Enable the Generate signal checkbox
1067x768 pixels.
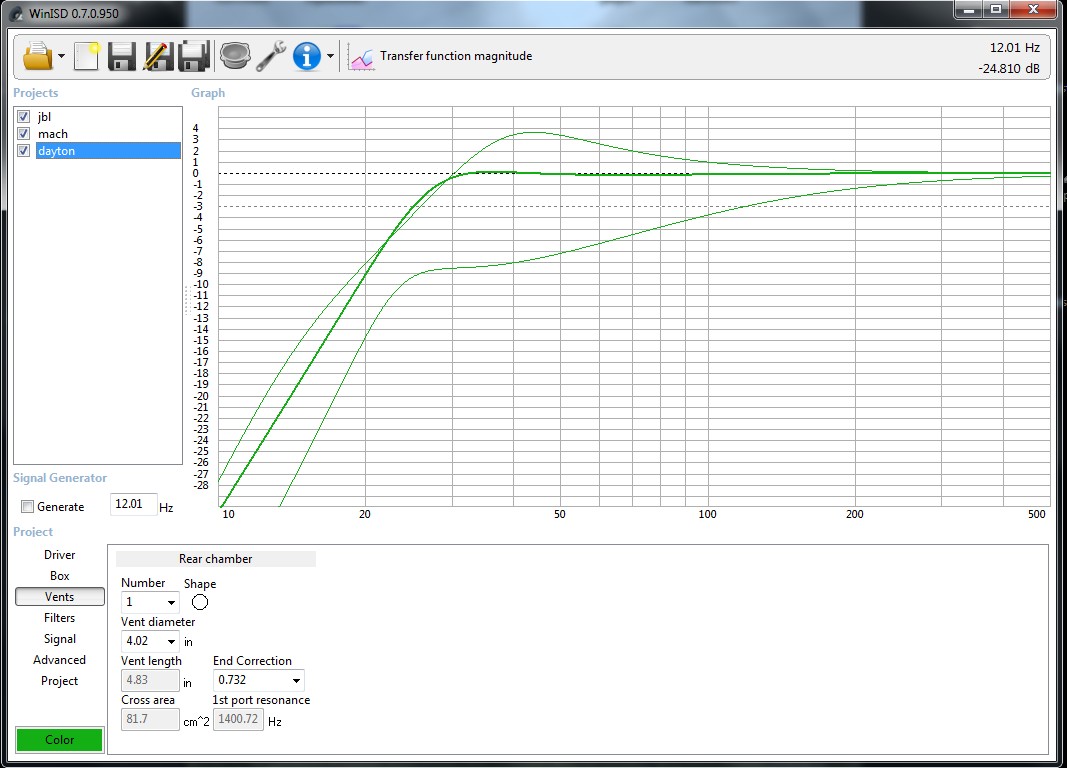[x=27, y=507]
